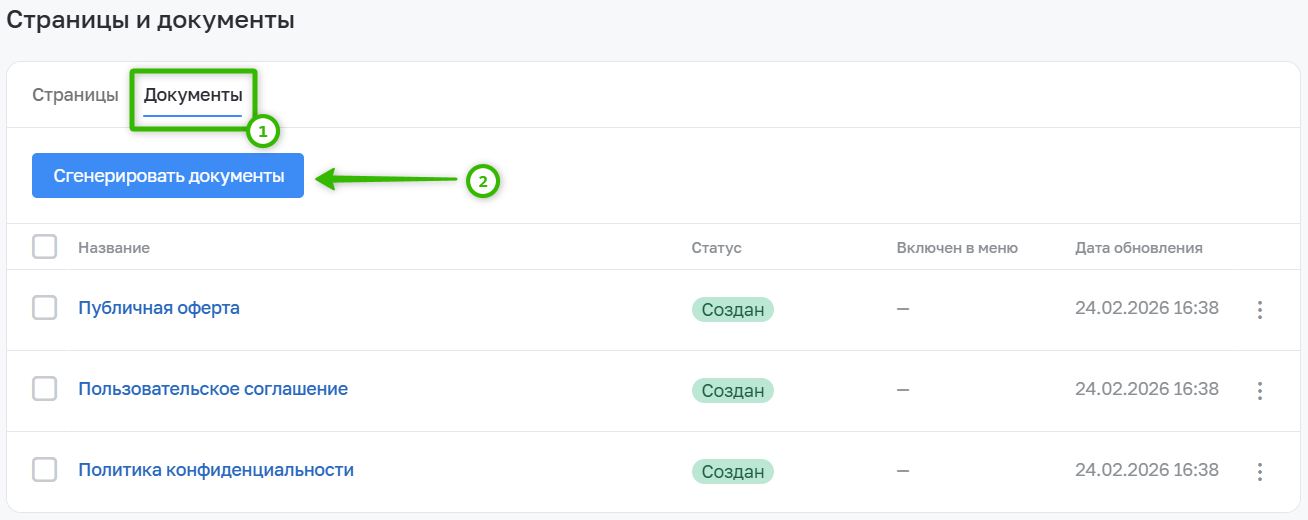The height and width of the screenshot is (520, 1308).
Task: Check the box next to Публичная оферта
Action: [44, 308]
